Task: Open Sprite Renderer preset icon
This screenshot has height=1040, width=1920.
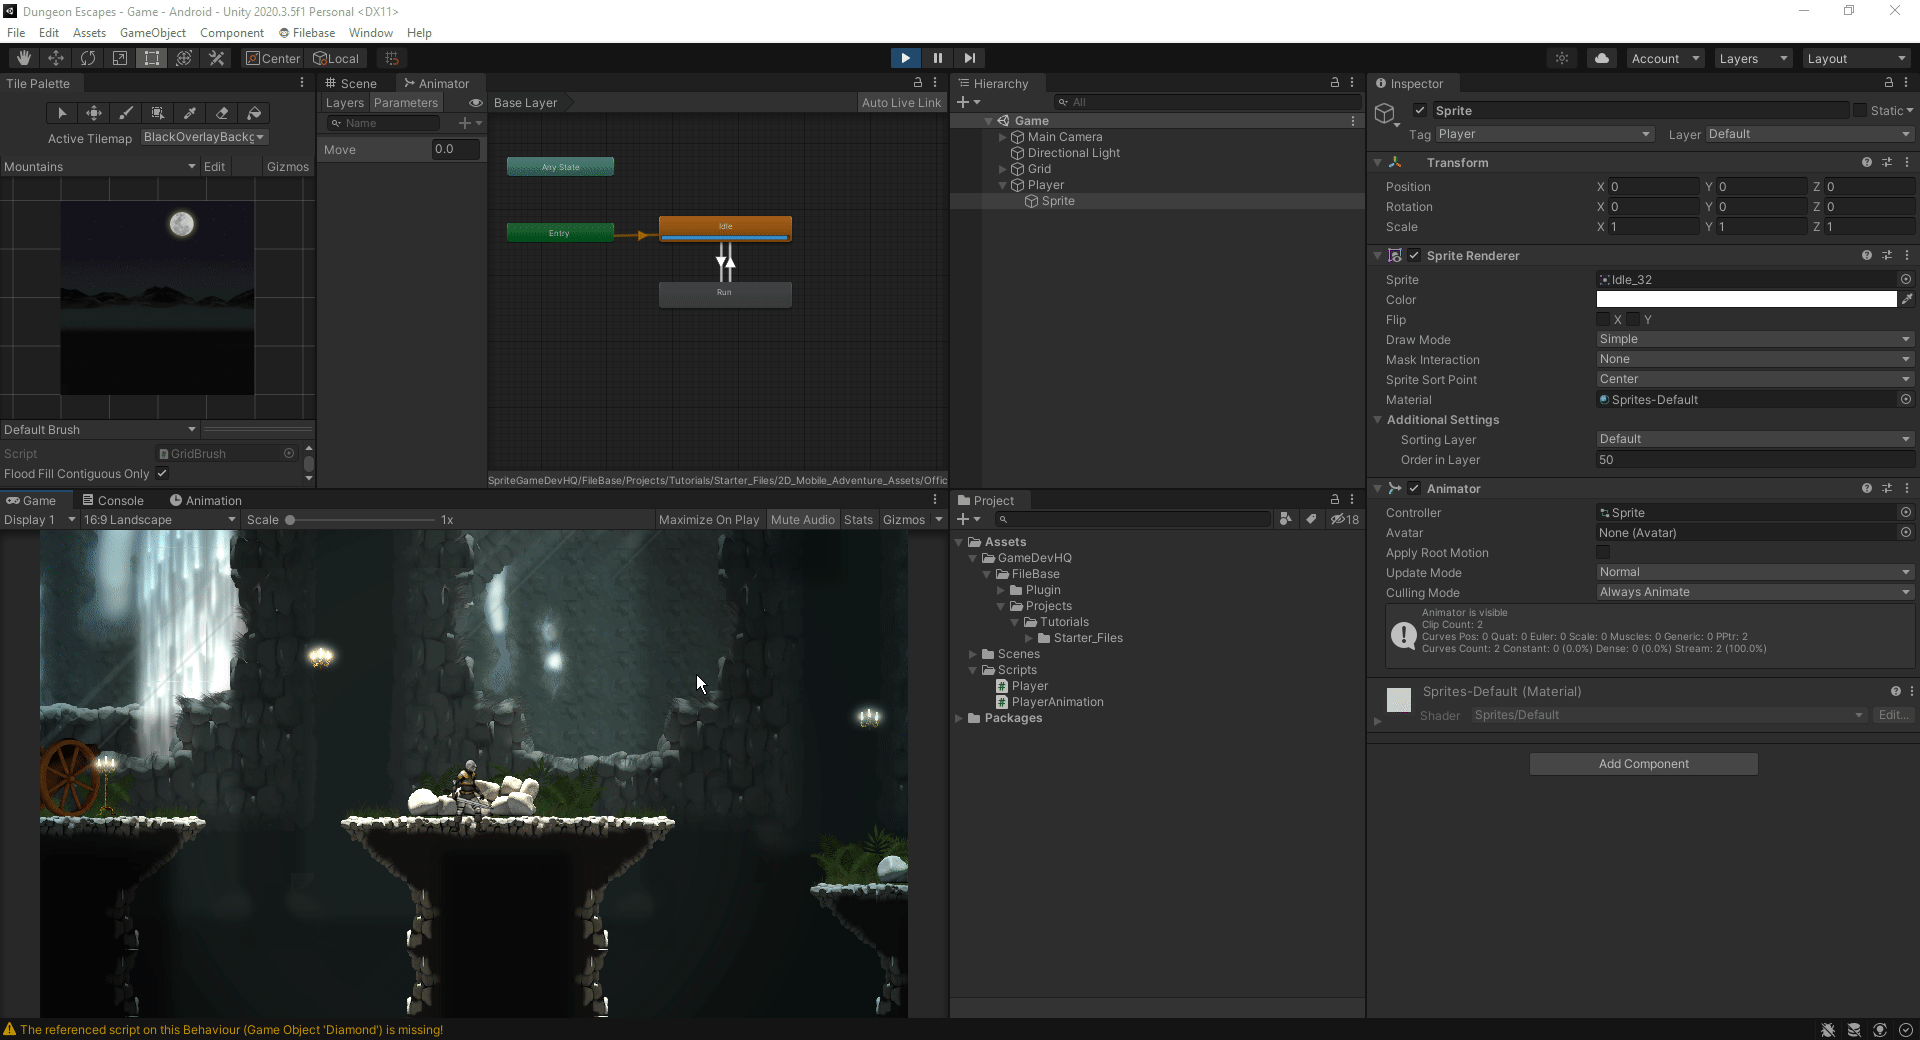Action: [x=1887, y=255]
